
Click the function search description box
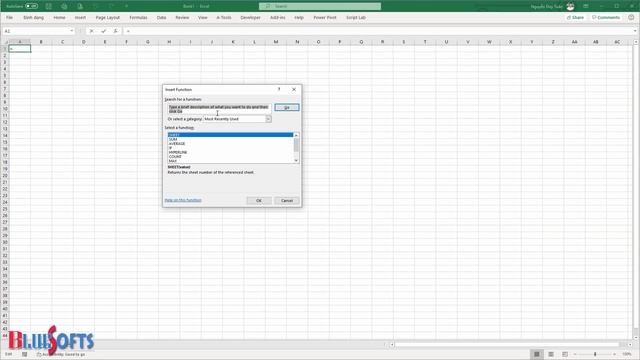point(219,109)
